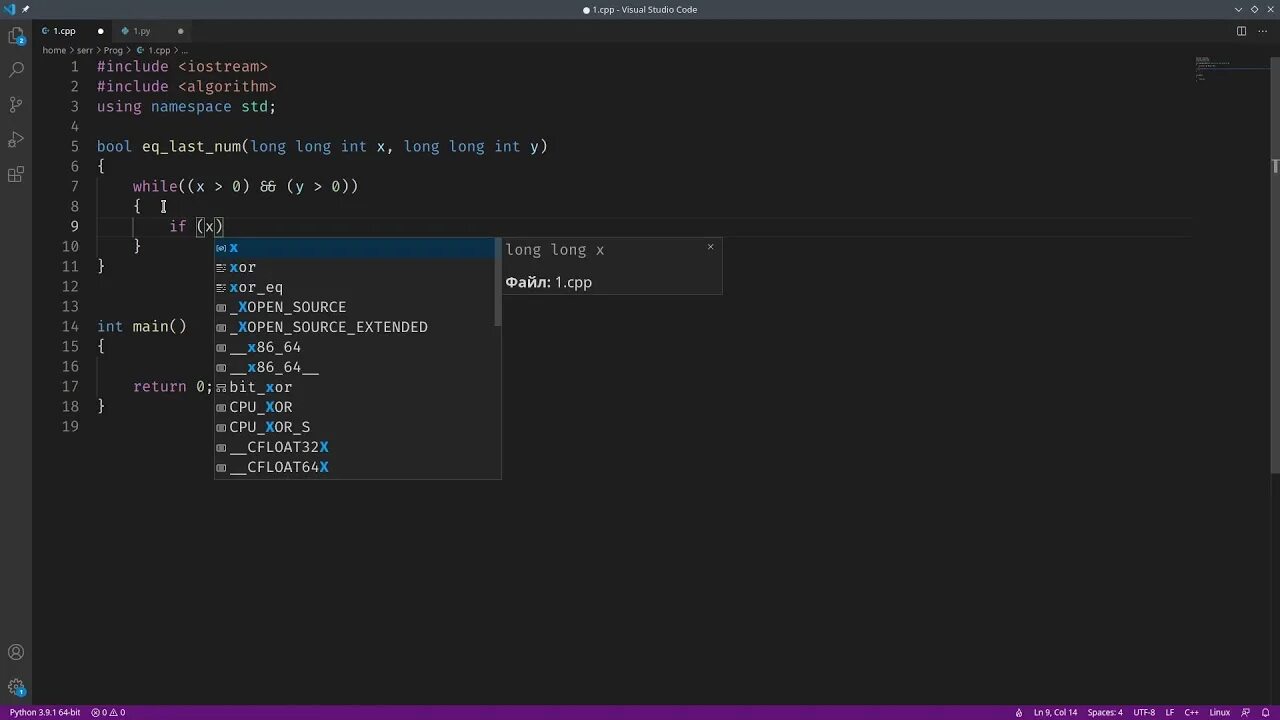Click the pin icon in title bar

26,9
